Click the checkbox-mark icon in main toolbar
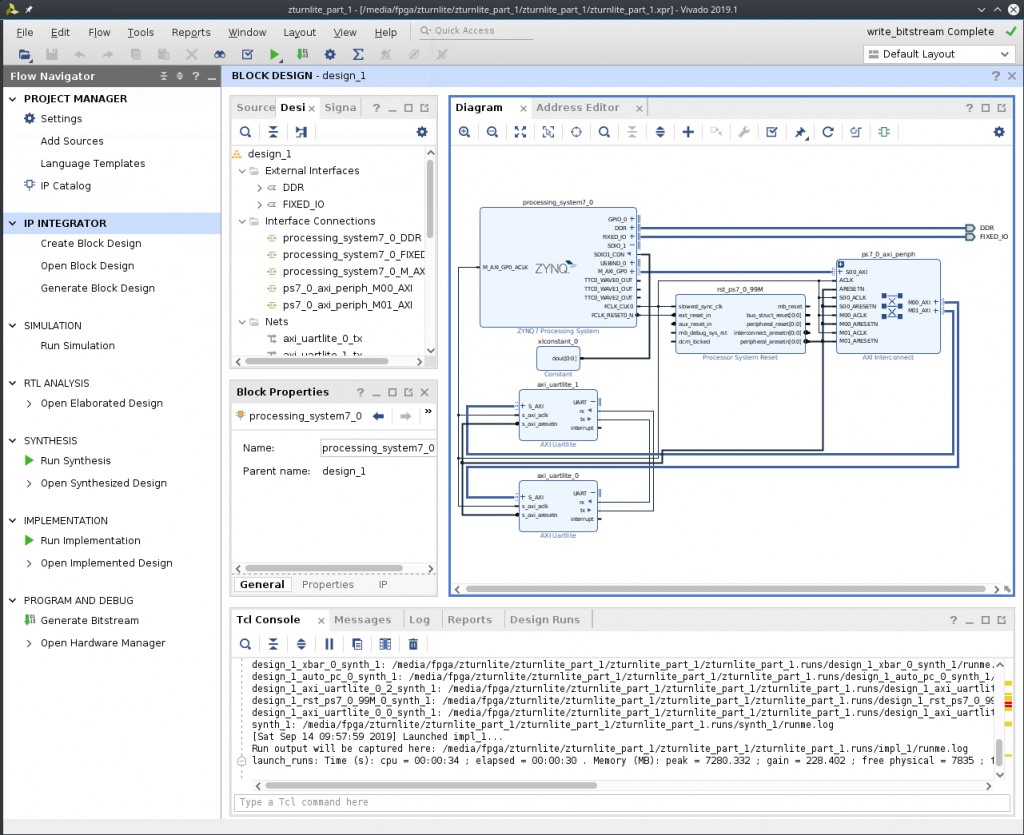The height and width of the screenshot is (835, 1024). coord(247,55)
